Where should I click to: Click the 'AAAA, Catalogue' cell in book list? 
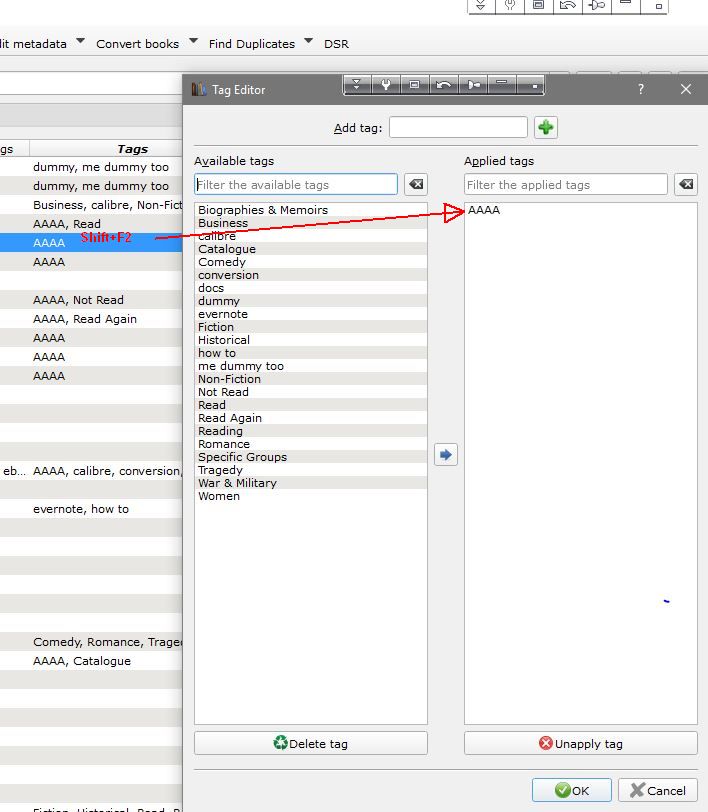106,661
